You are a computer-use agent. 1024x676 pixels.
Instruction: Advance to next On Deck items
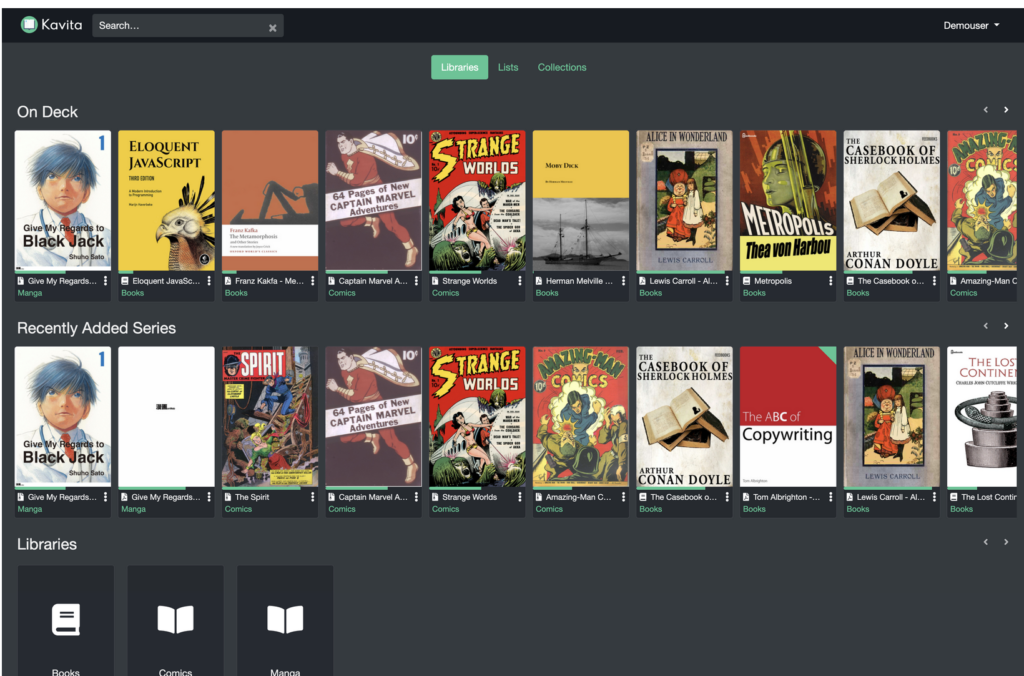coord(1006,110)
